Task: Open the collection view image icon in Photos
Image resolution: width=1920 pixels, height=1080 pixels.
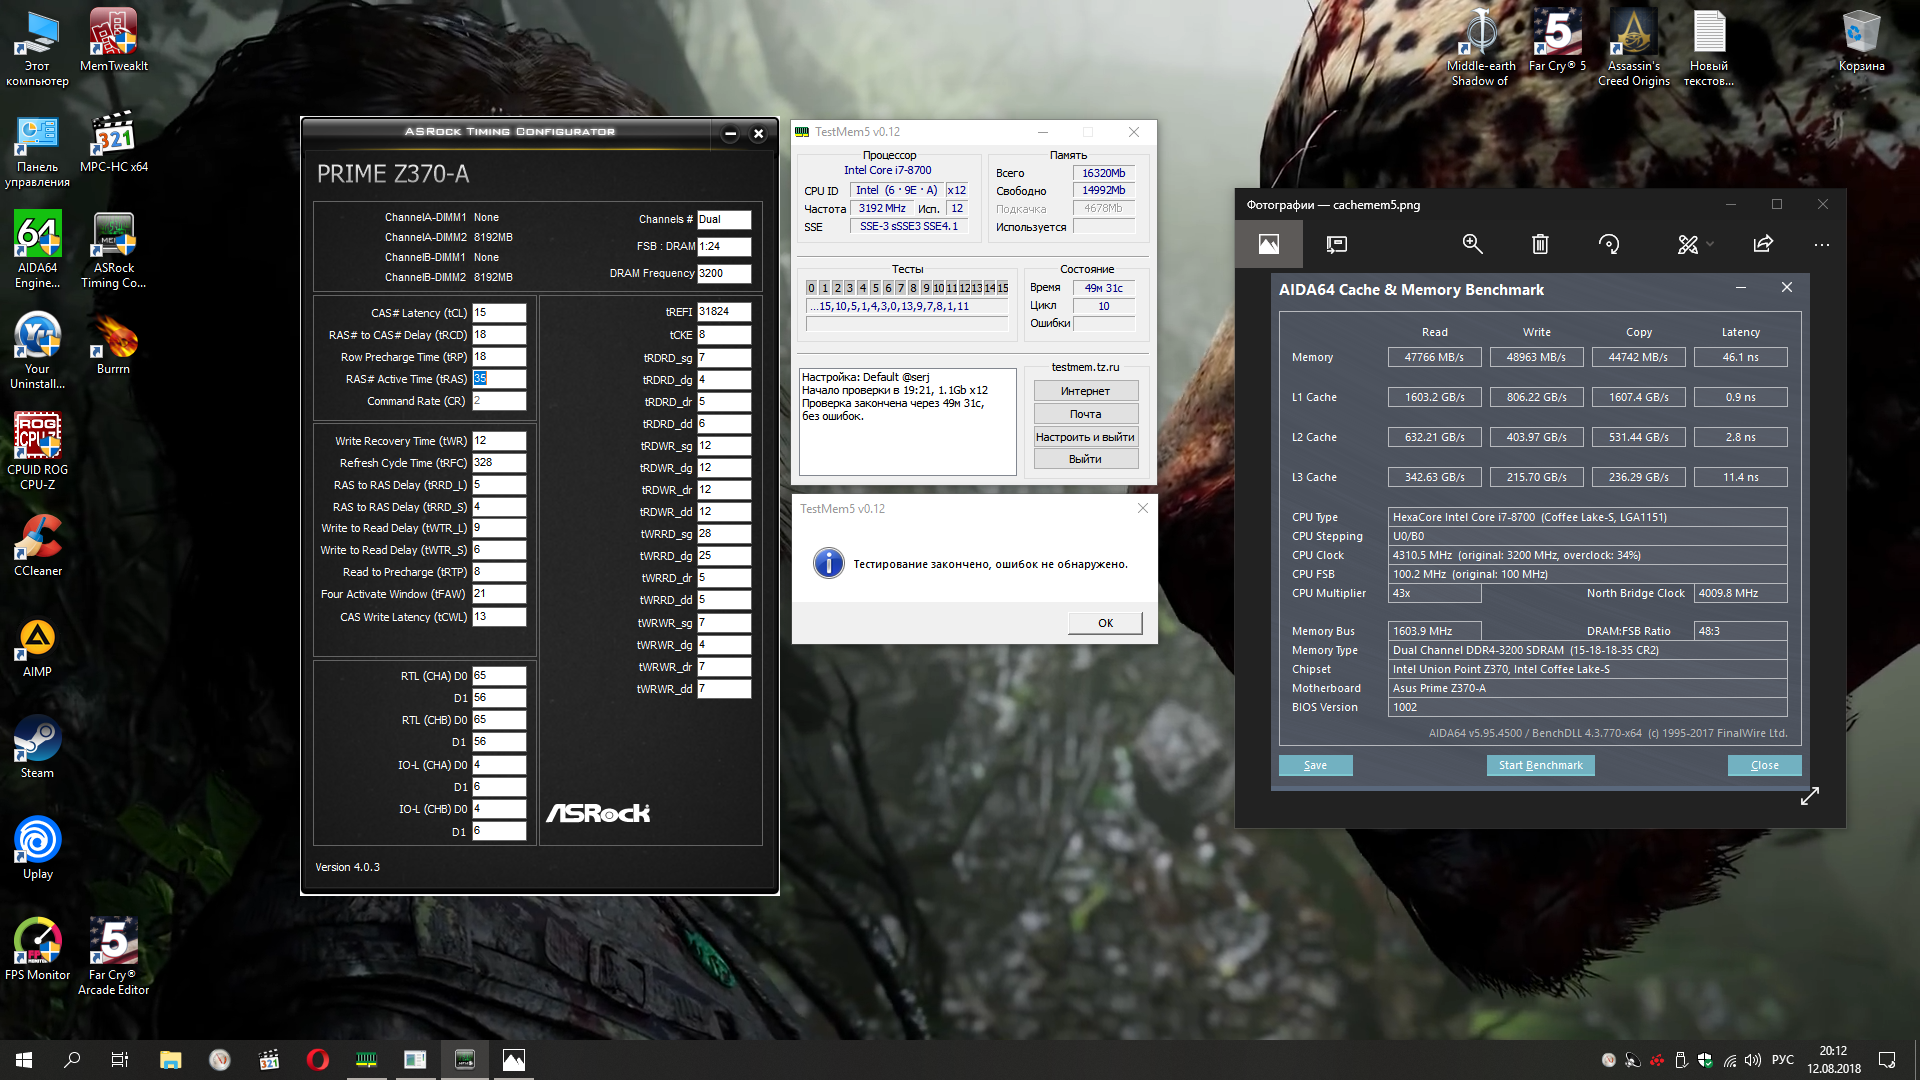Action: tap(1268, 244)
